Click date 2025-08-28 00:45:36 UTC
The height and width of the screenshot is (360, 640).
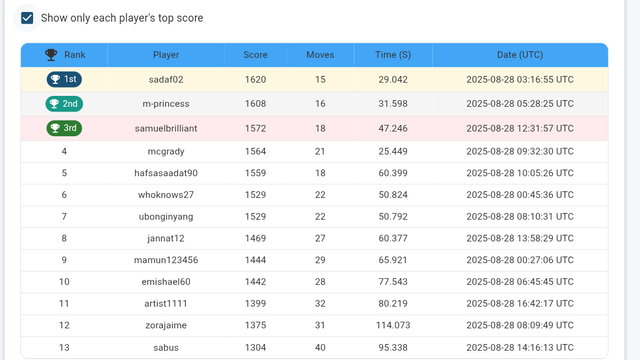520,195
